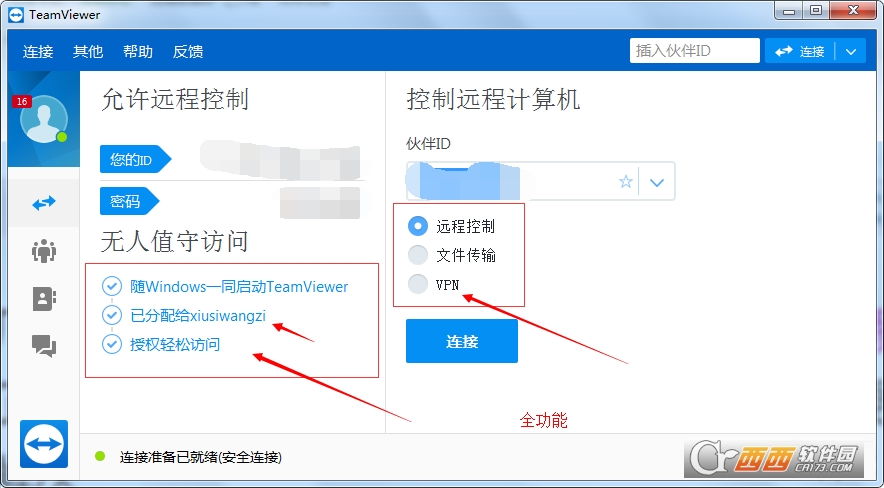Expand the partner ID dropdown chevron

click(657, 182)
